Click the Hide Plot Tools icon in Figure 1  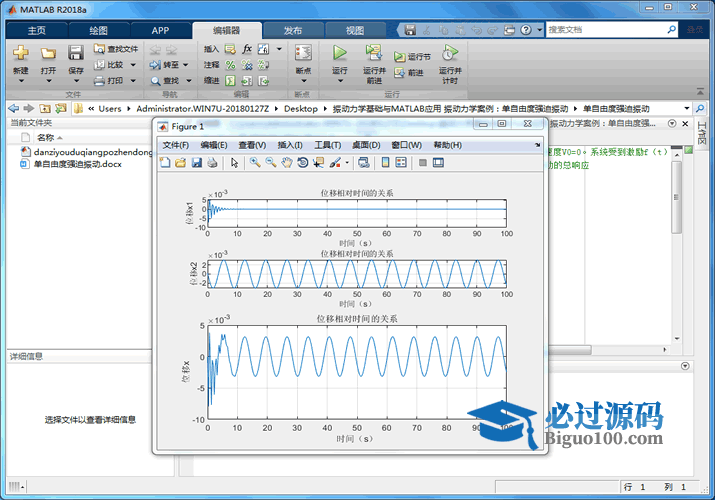click(x=423, y=163)
